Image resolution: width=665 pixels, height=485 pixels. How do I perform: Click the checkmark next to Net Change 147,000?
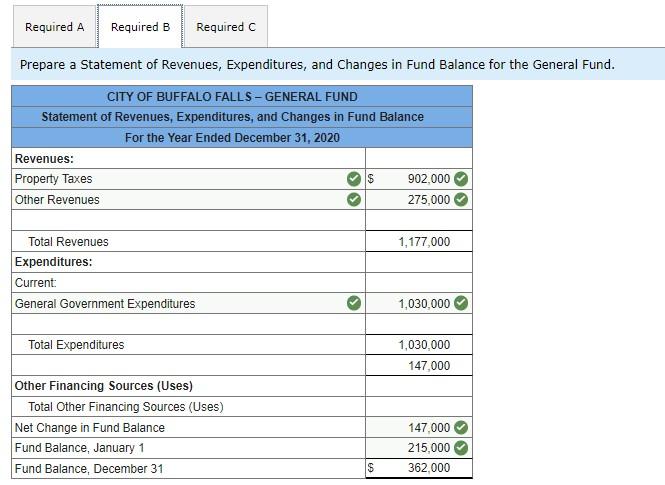(x=461, y=427)
